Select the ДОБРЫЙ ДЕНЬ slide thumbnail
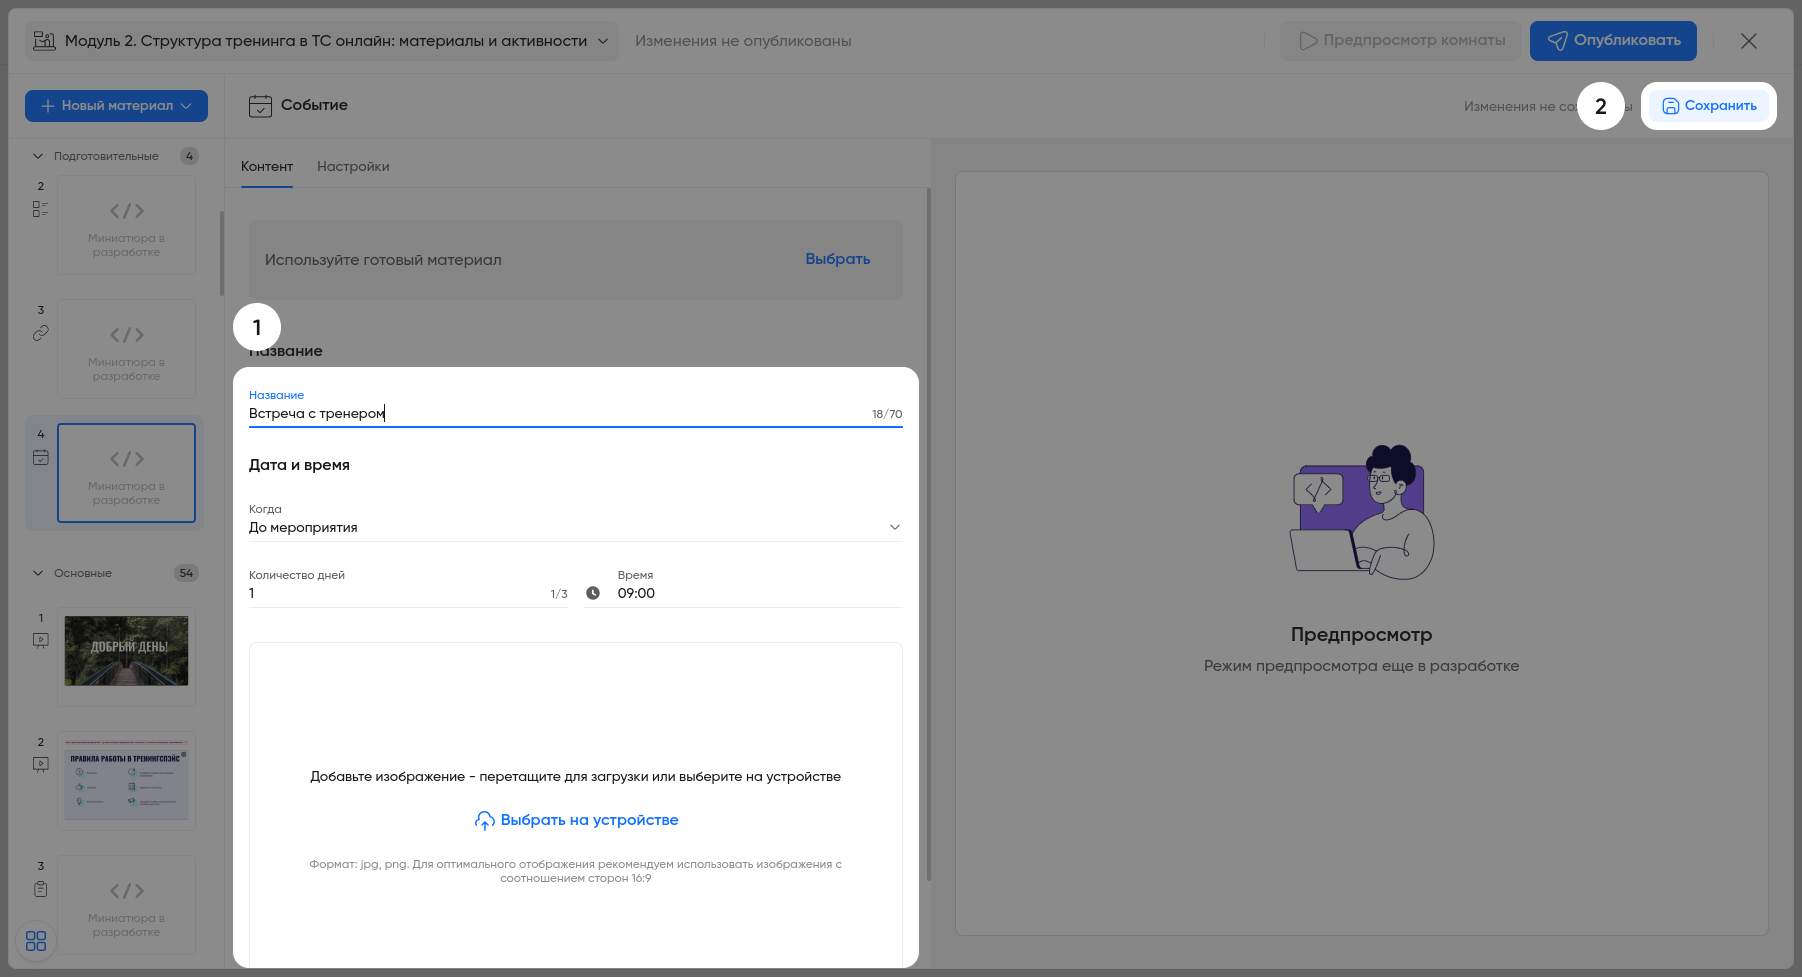Viewport: 1802px width, 977px height. pyautogui.click(x=126, y=651)
